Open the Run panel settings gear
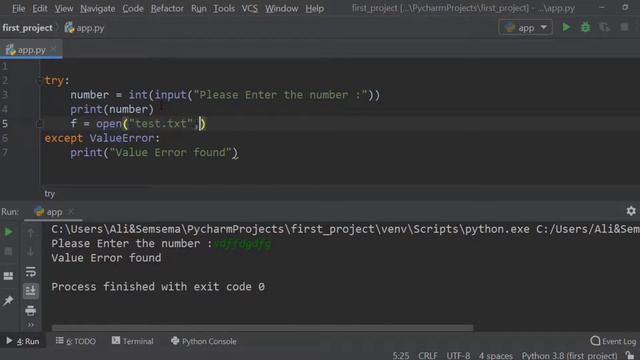Screen dimensions: 640x360 tap(631, 211)
